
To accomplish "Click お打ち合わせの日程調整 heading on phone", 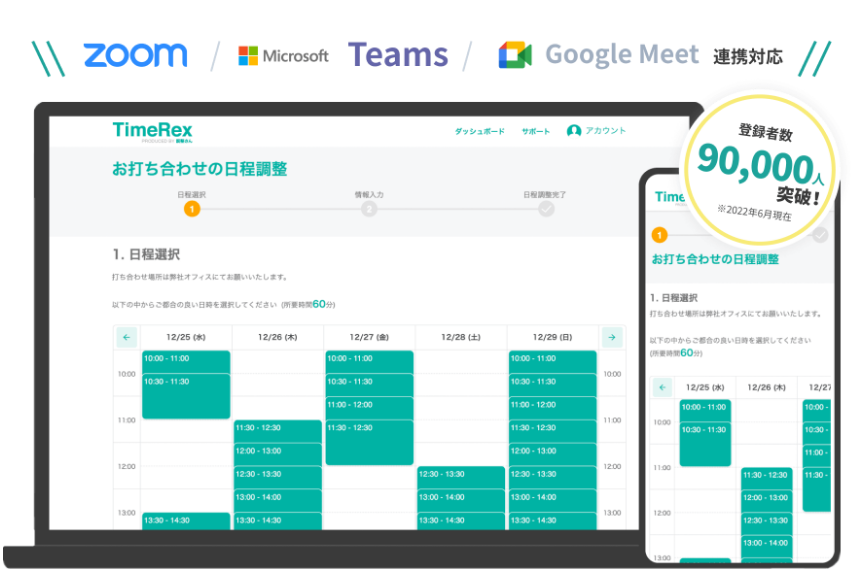I will point(715,259).
